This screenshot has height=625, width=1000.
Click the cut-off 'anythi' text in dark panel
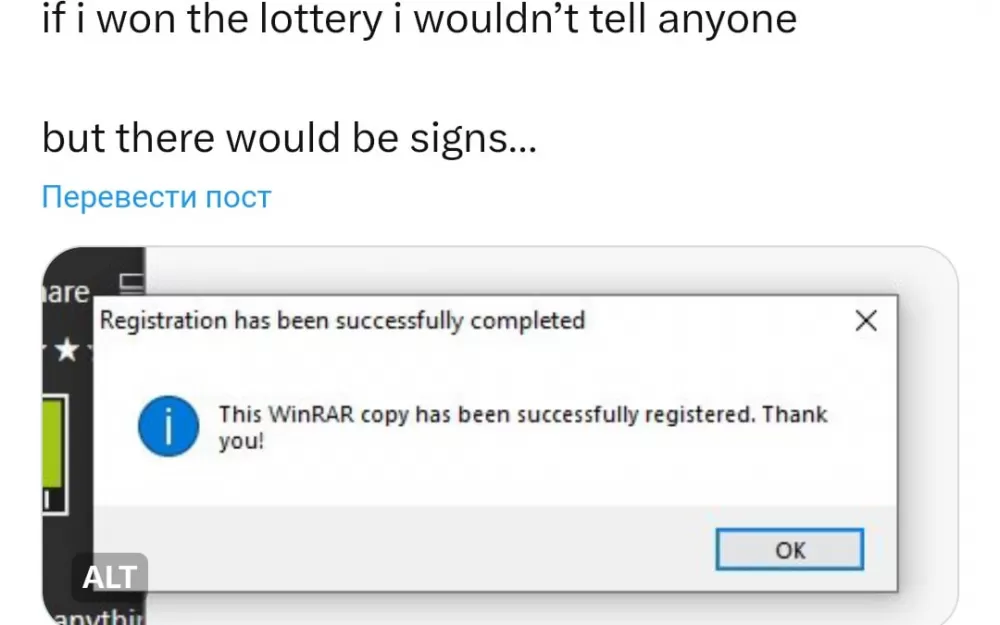point(98,617)
